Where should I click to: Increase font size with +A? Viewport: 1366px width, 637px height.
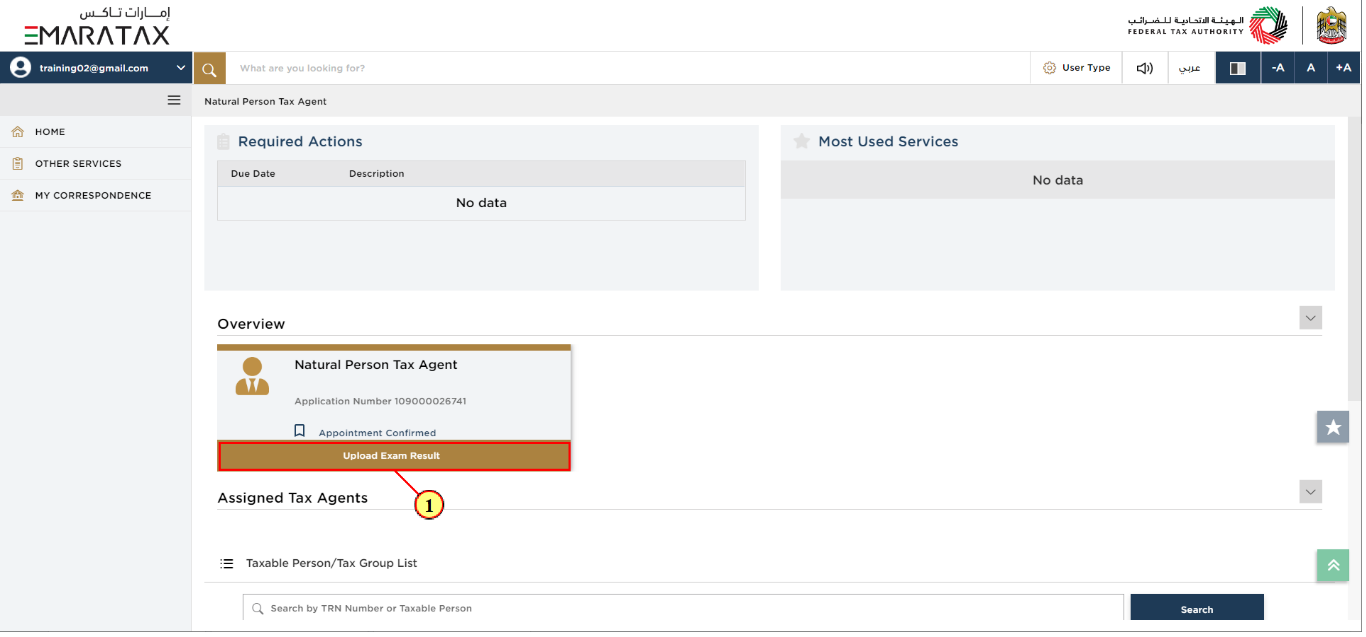point(1343,68)
